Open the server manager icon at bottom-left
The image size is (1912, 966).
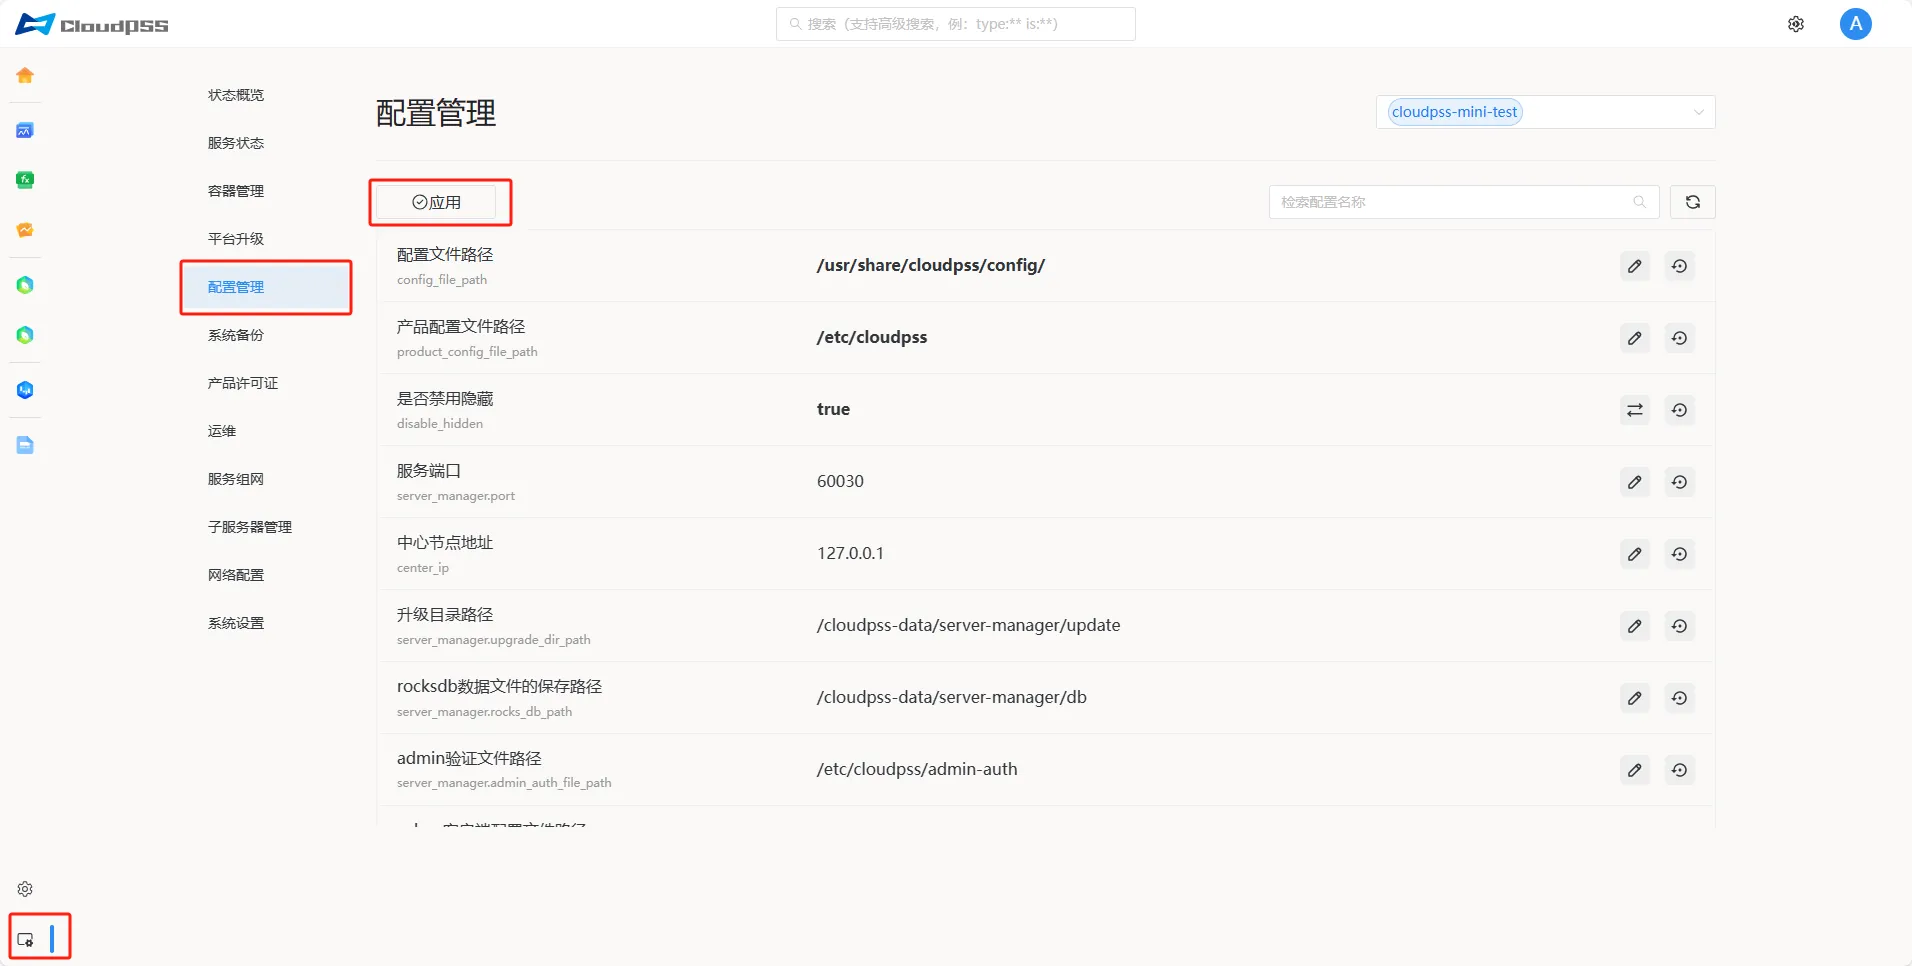26,939
